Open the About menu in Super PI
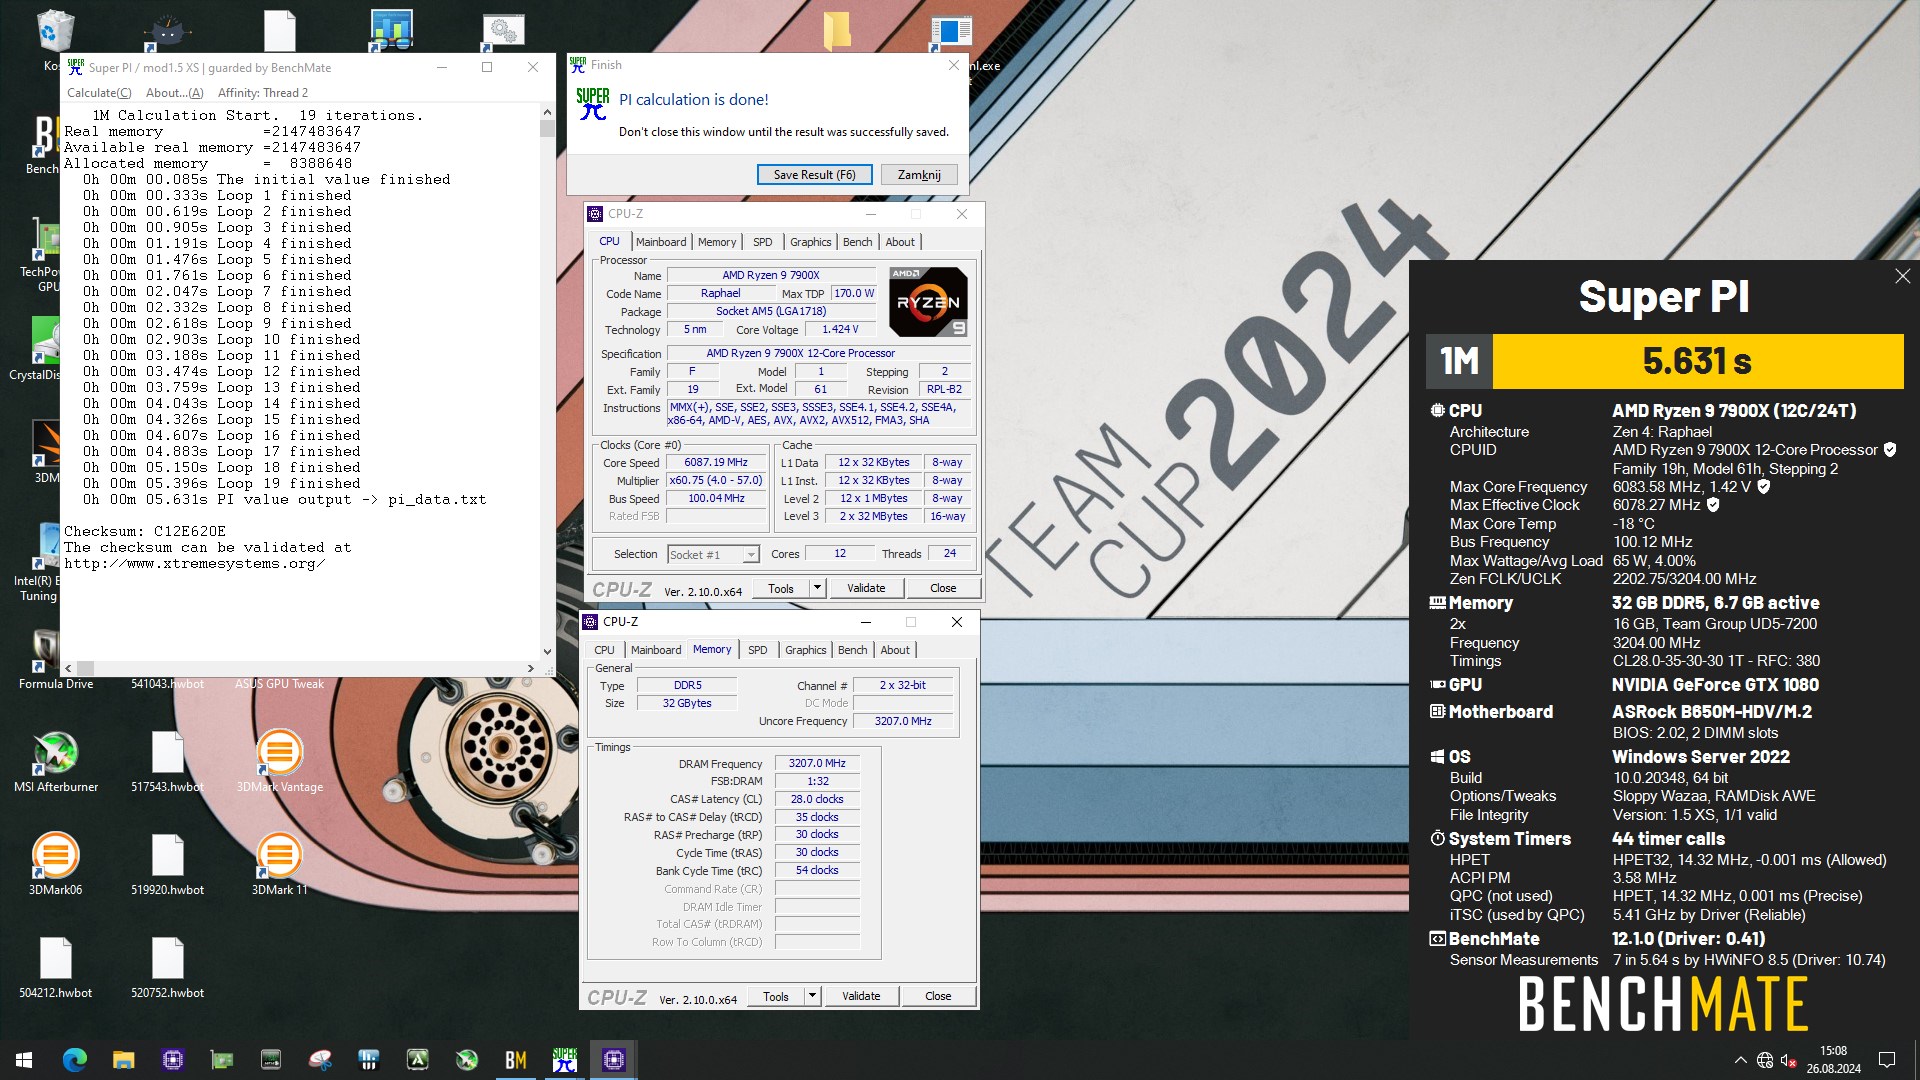 click(175, 93)
